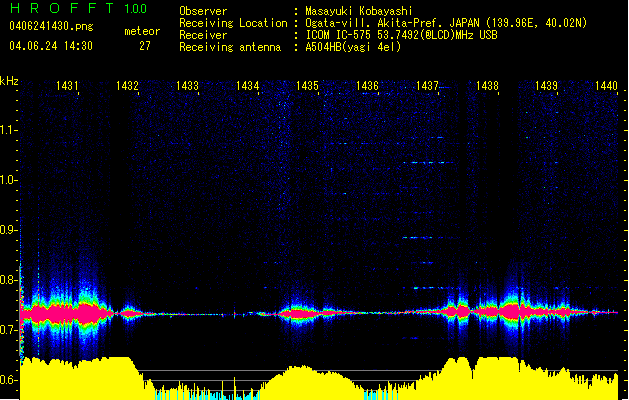
Task: Click time marker 1437
Action: click(x=427, y=86)
